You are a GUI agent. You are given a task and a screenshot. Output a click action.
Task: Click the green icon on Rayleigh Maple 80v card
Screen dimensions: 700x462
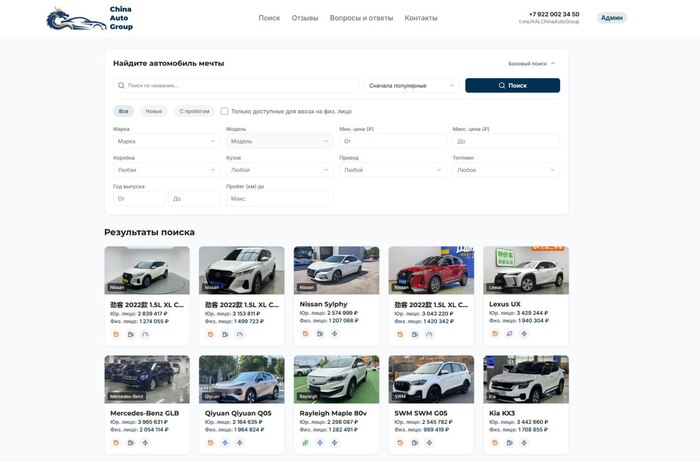click(x=305, y=443)
